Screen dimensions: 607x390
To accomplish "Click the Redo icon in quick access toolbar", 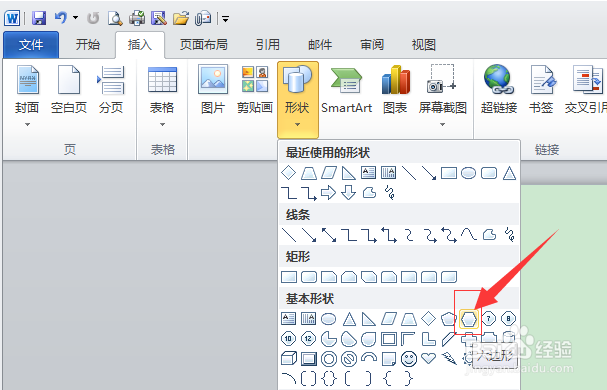I will (x=93, y=18).
